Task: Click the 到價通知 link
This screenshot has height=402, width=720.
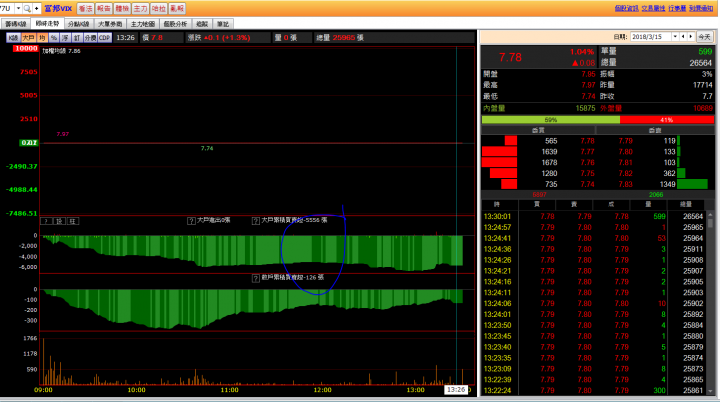Action: (x=701, y=8)
